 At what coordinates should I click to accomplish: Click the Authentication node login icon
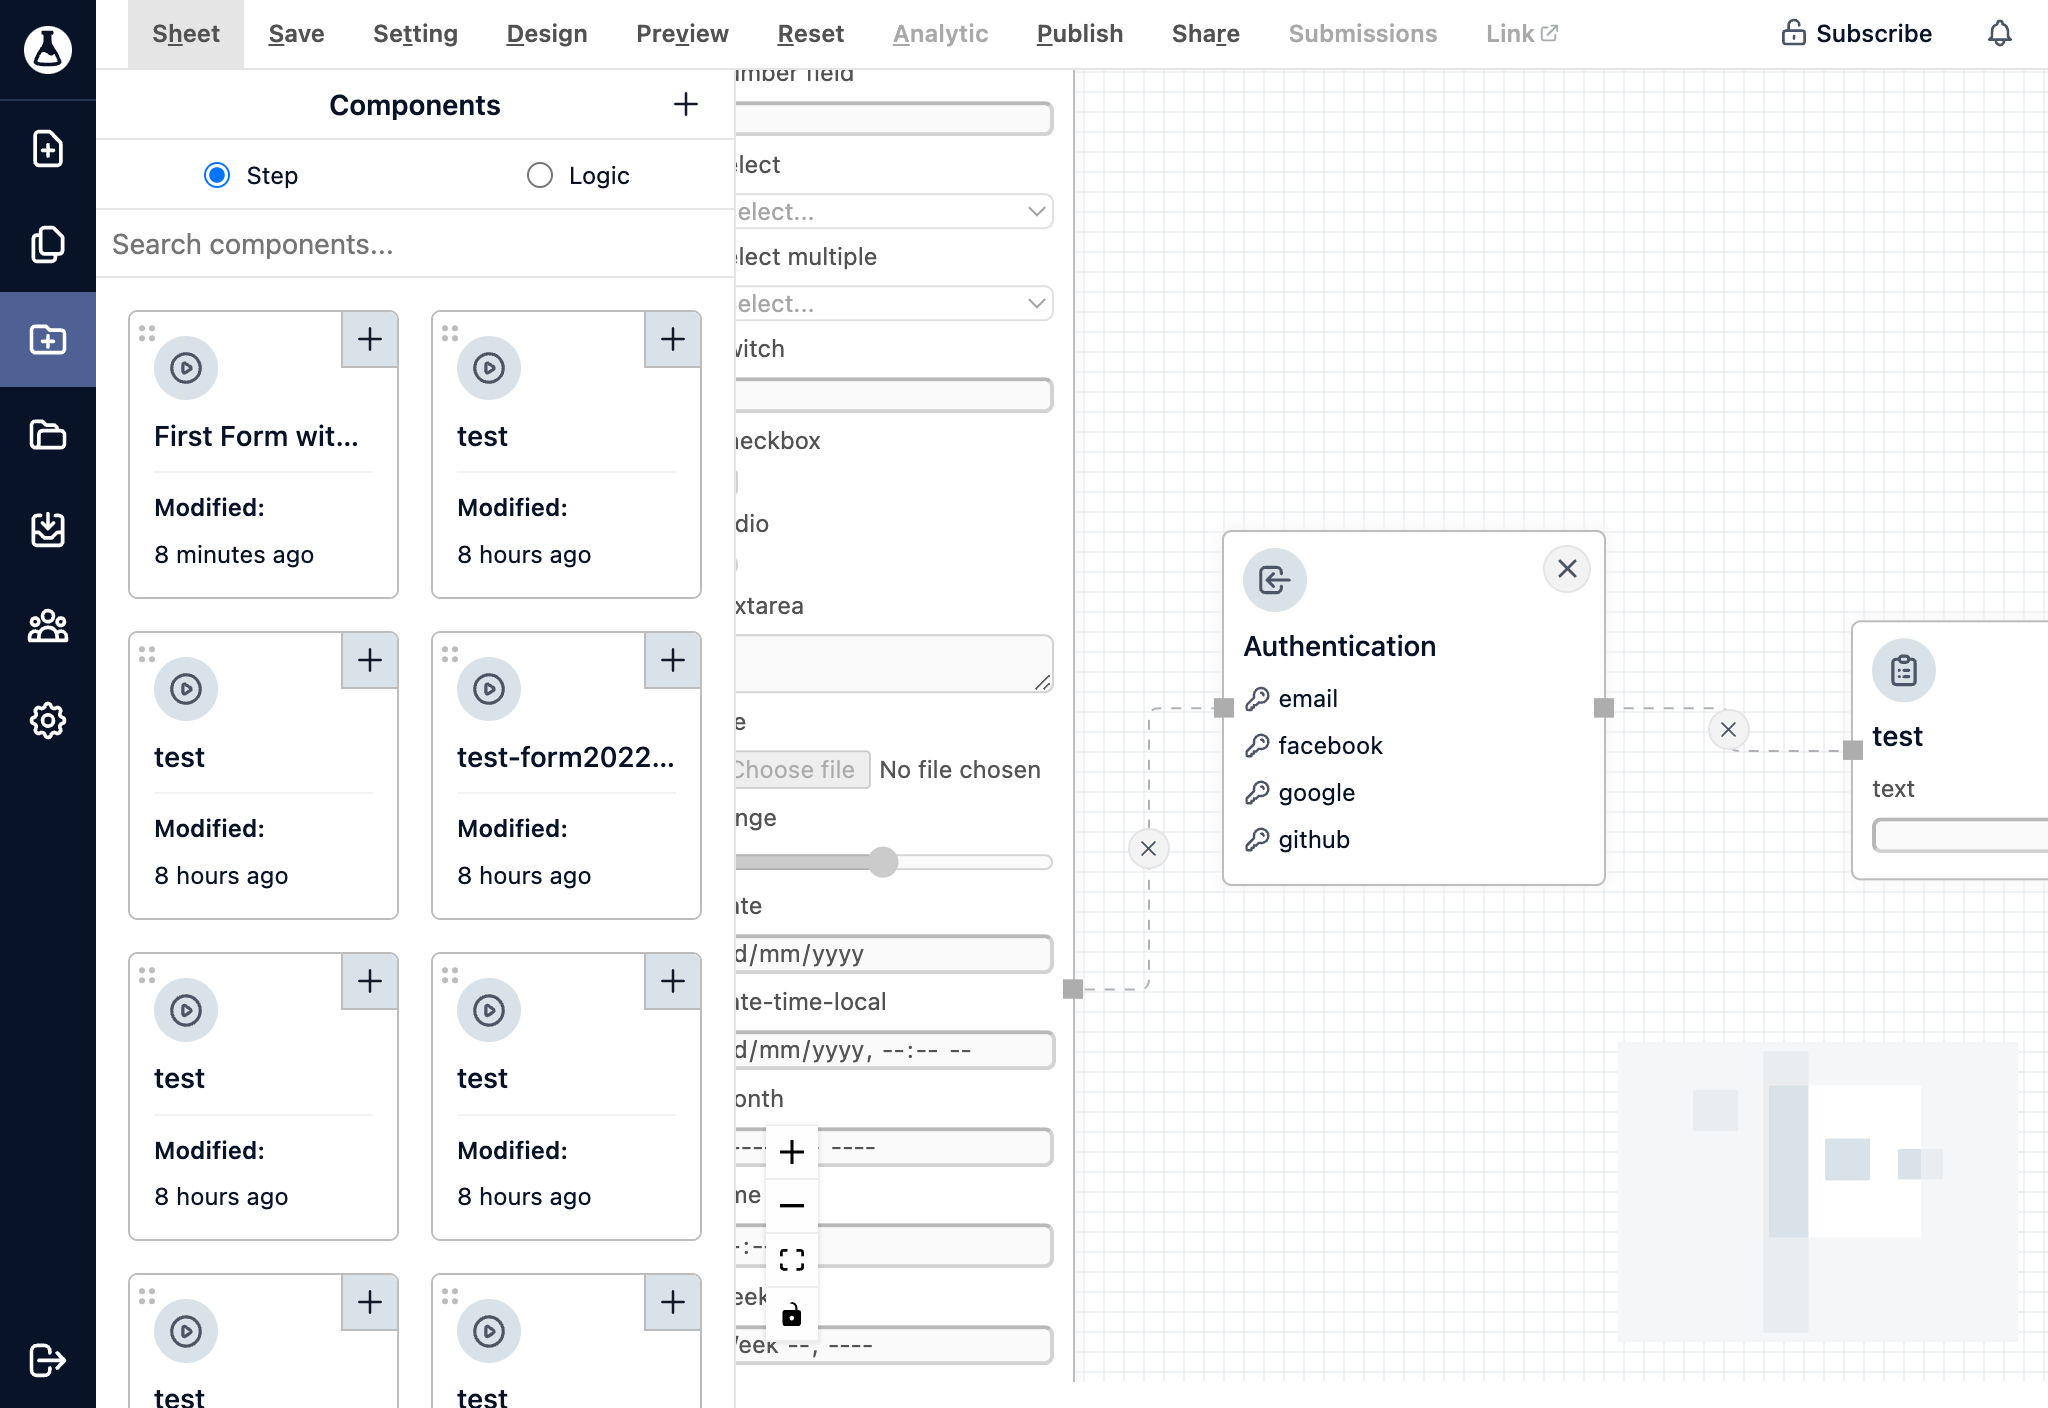1275,580
